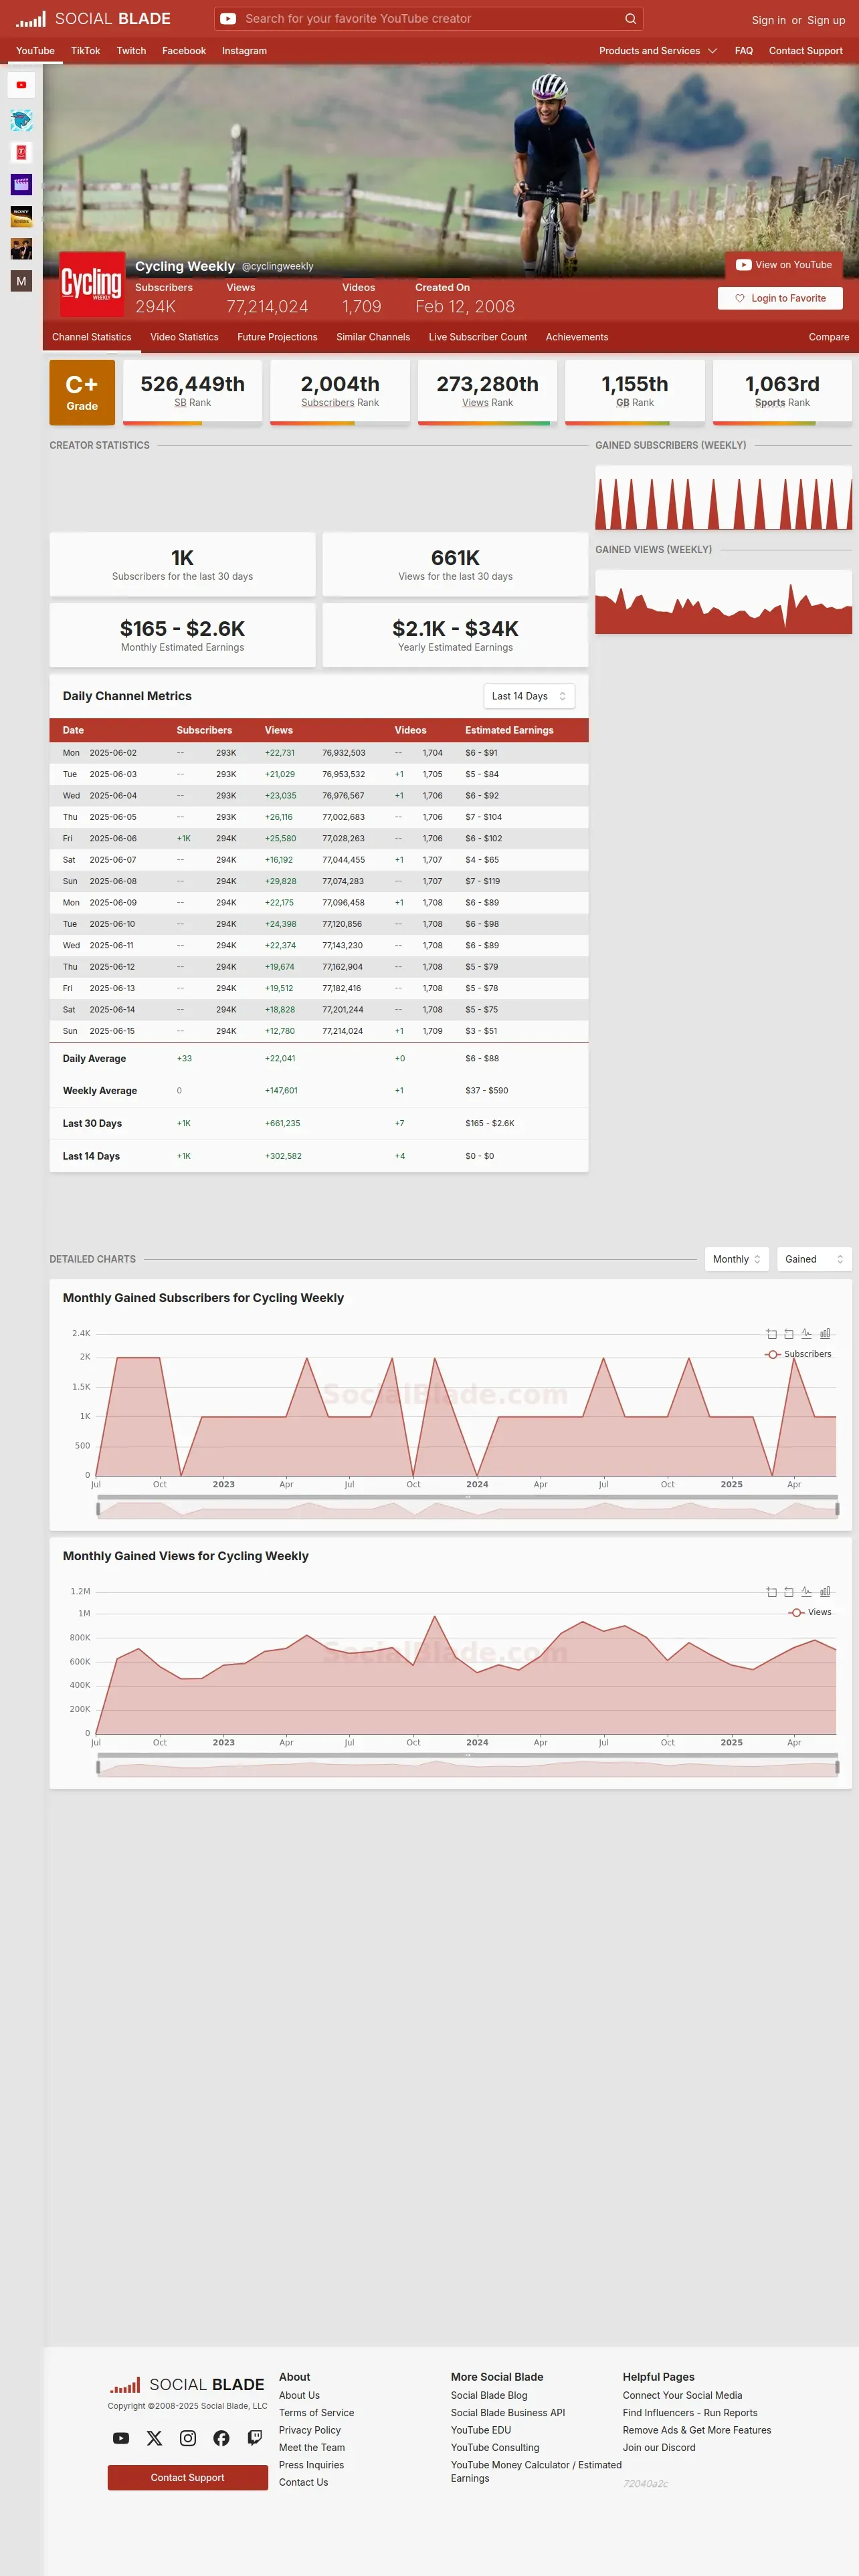Click the heart Login to Favorite button
The width and height of the screenshot is (859, 2576).
pyautogui.click(x=780, y=298)
